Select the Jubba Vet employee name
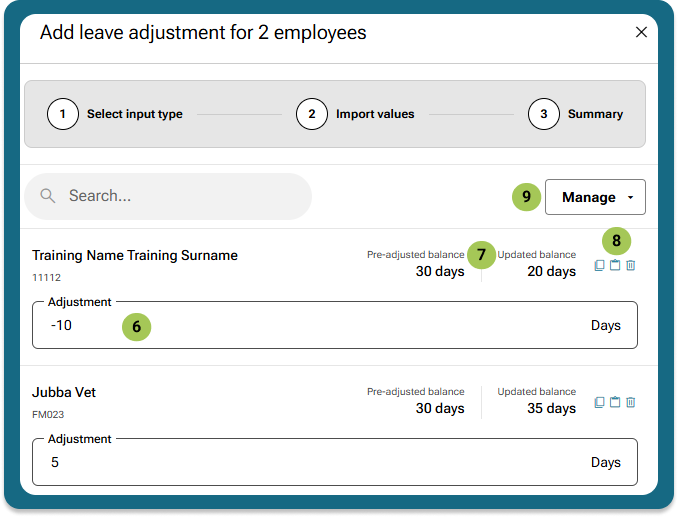The image size is (678, 517). (64, 392)
